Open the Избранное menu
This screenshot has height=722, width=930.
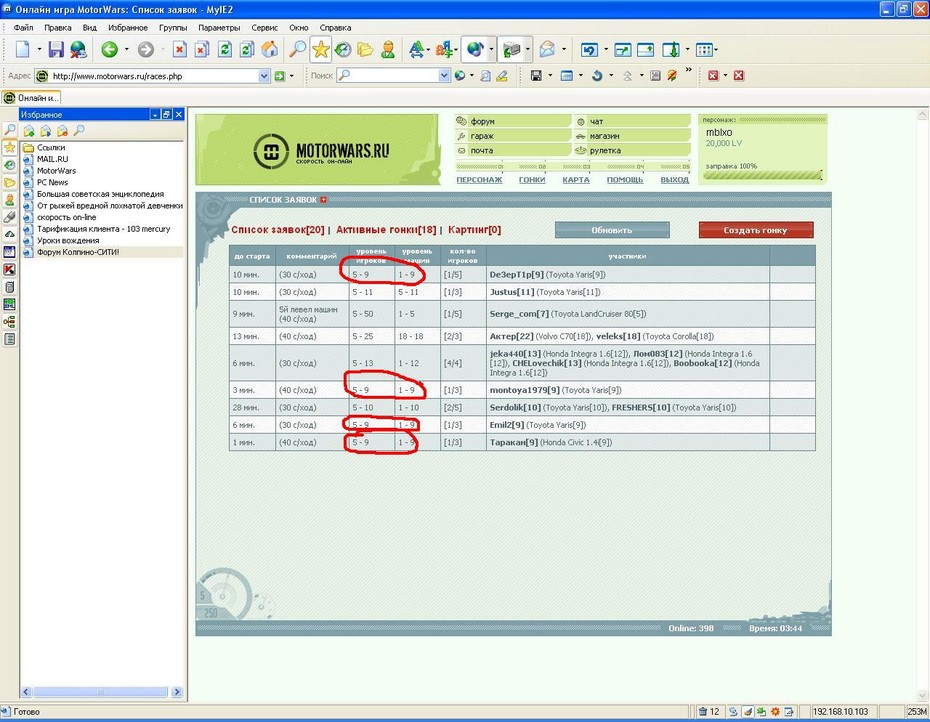(x=128, y=28)
